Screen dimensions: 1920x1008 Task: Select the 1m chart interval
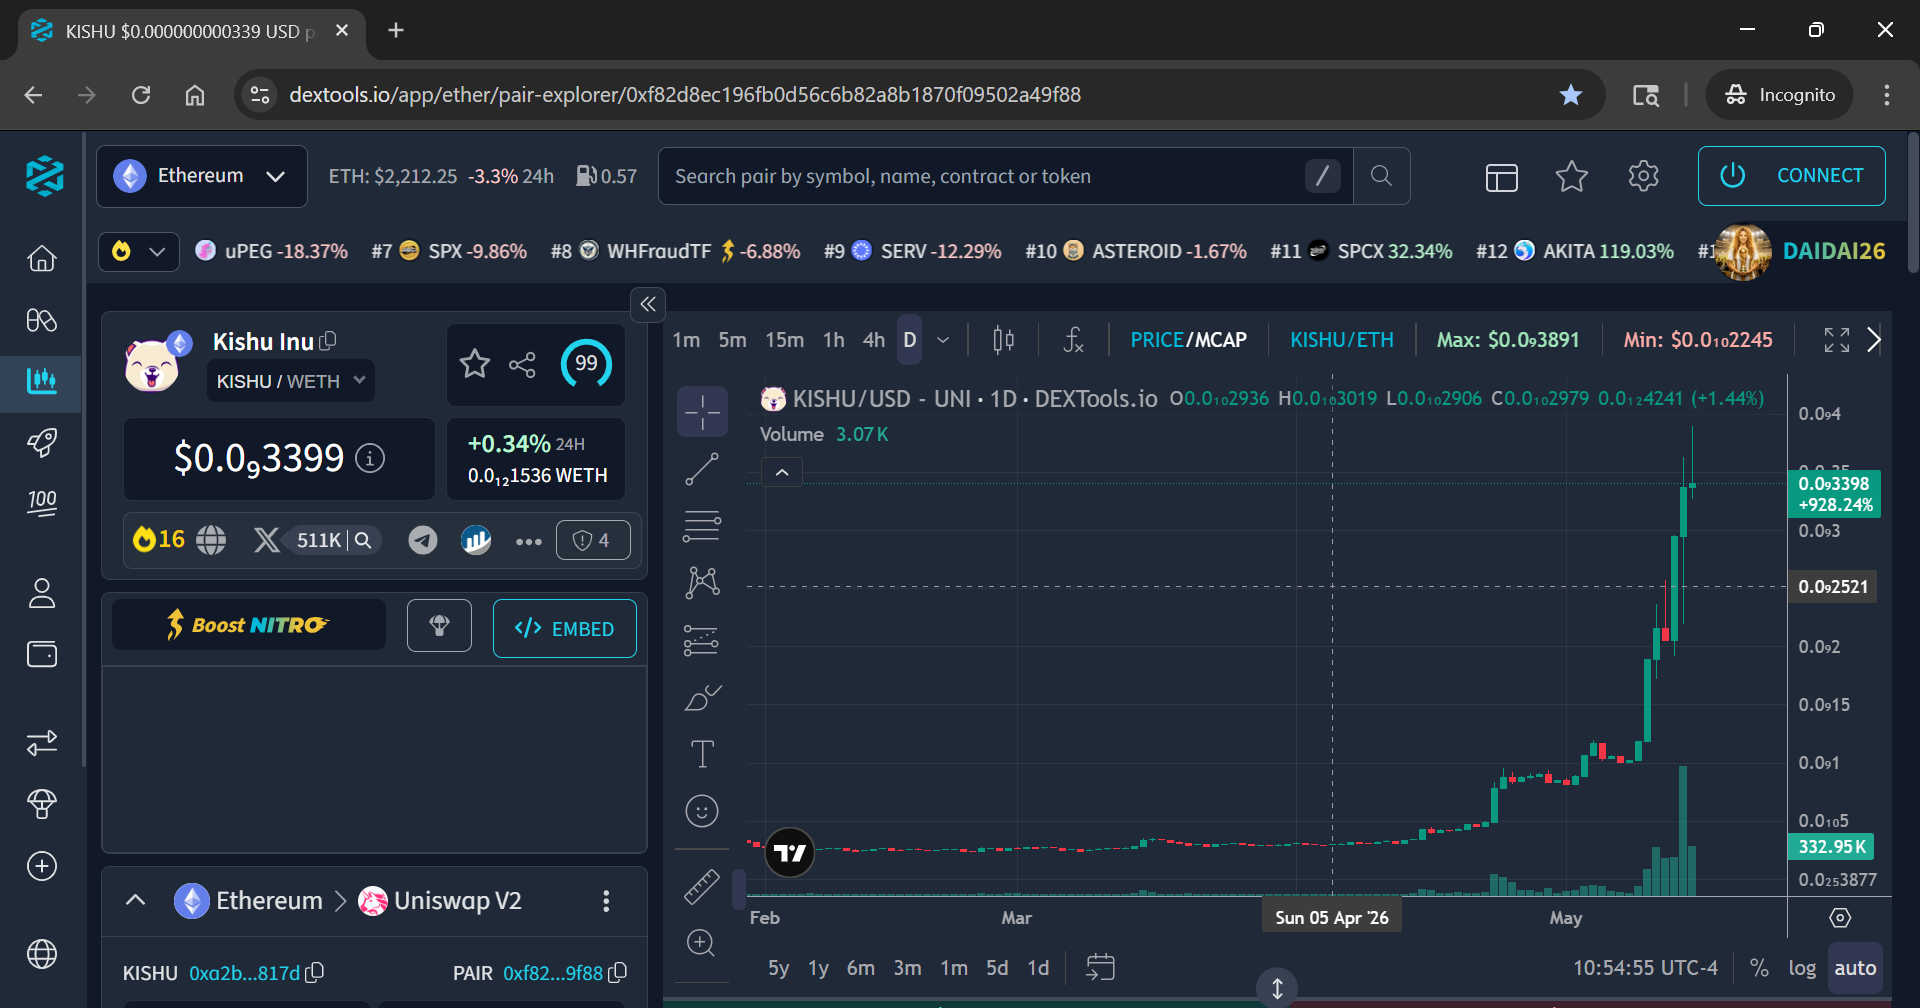click(686, 340)
